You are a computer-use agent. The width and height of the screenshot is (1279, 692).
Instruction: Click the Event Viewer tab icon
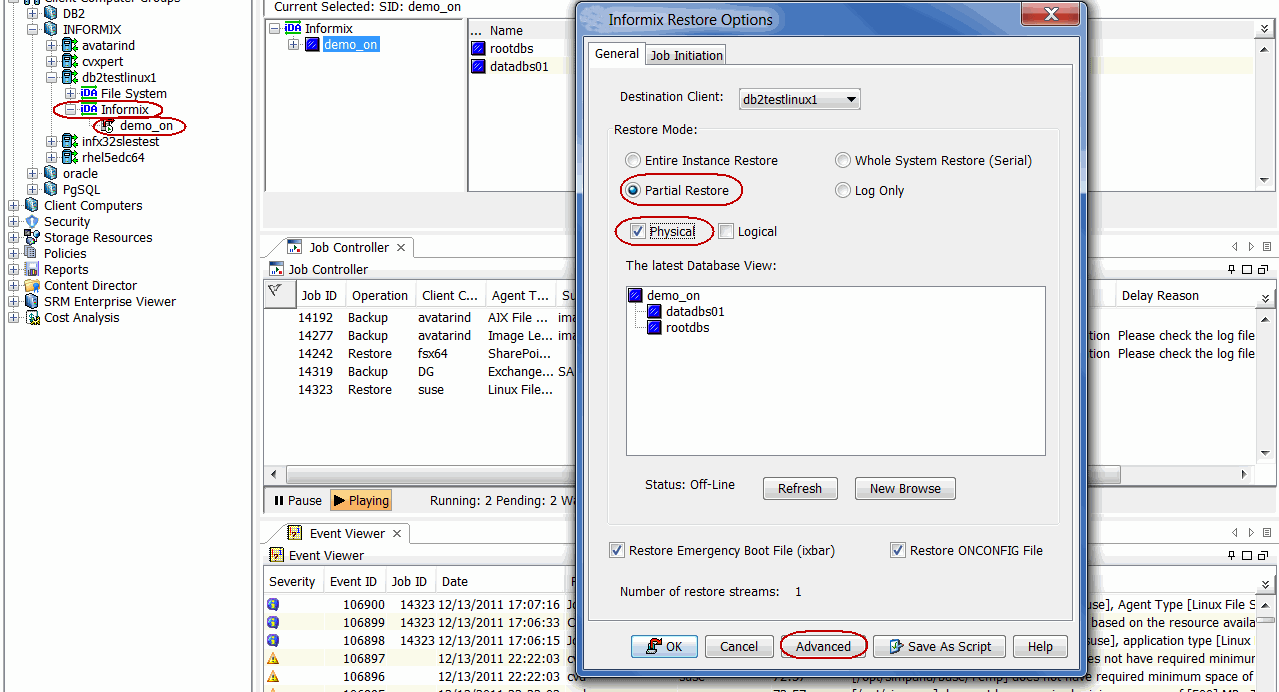[x=295, y=533]
